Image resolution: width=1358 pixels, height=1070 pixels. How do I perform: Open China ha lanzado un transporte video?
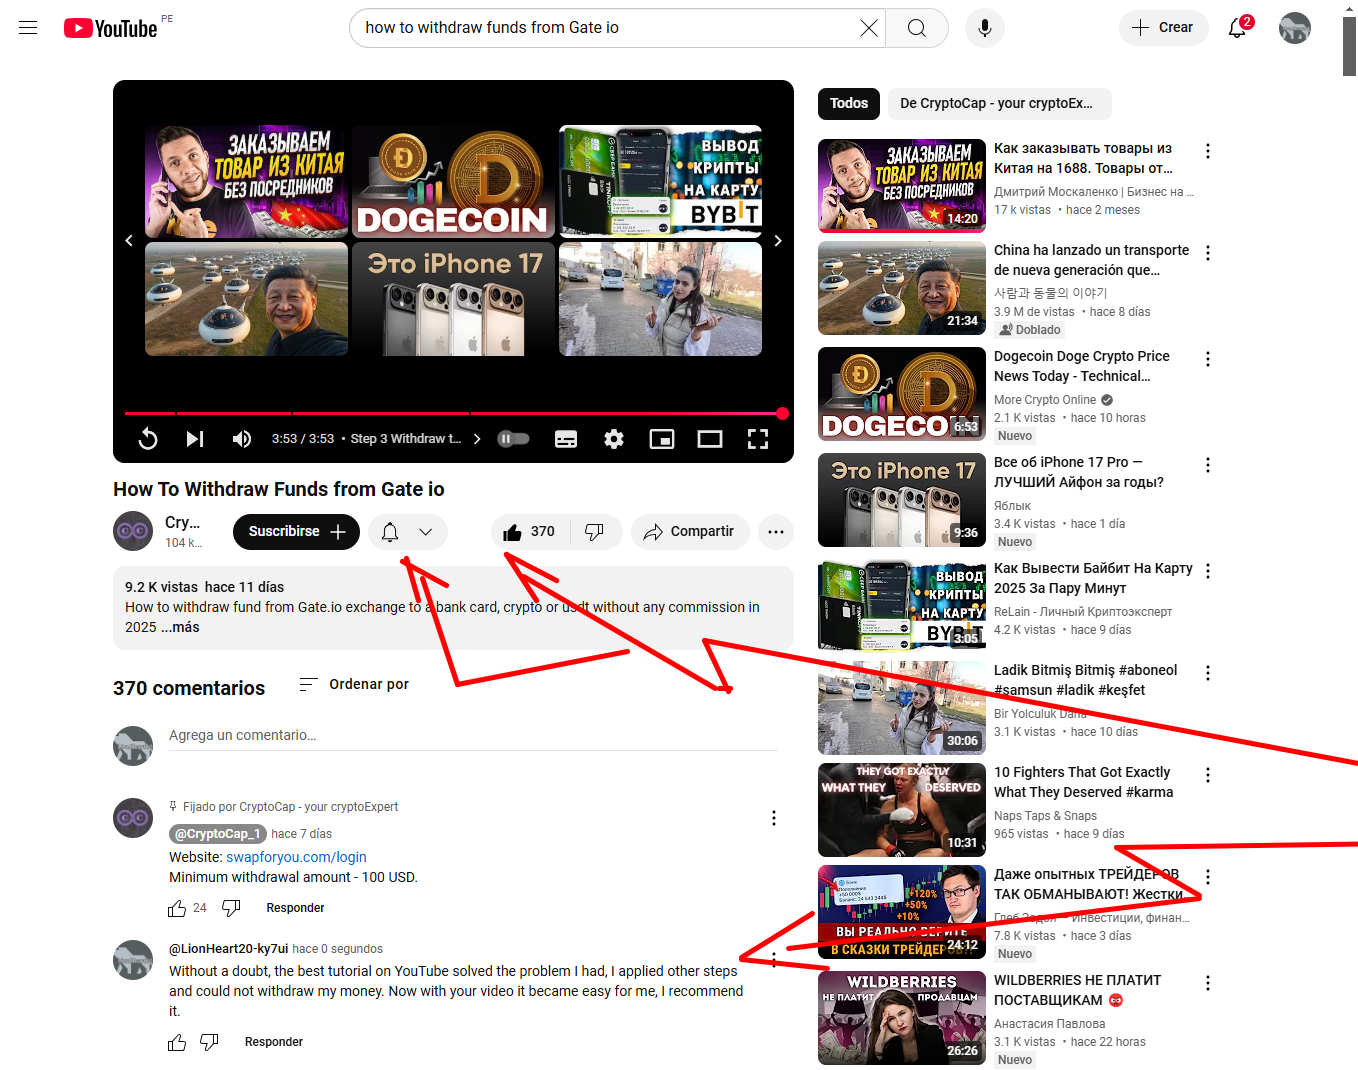[1092, 260]
